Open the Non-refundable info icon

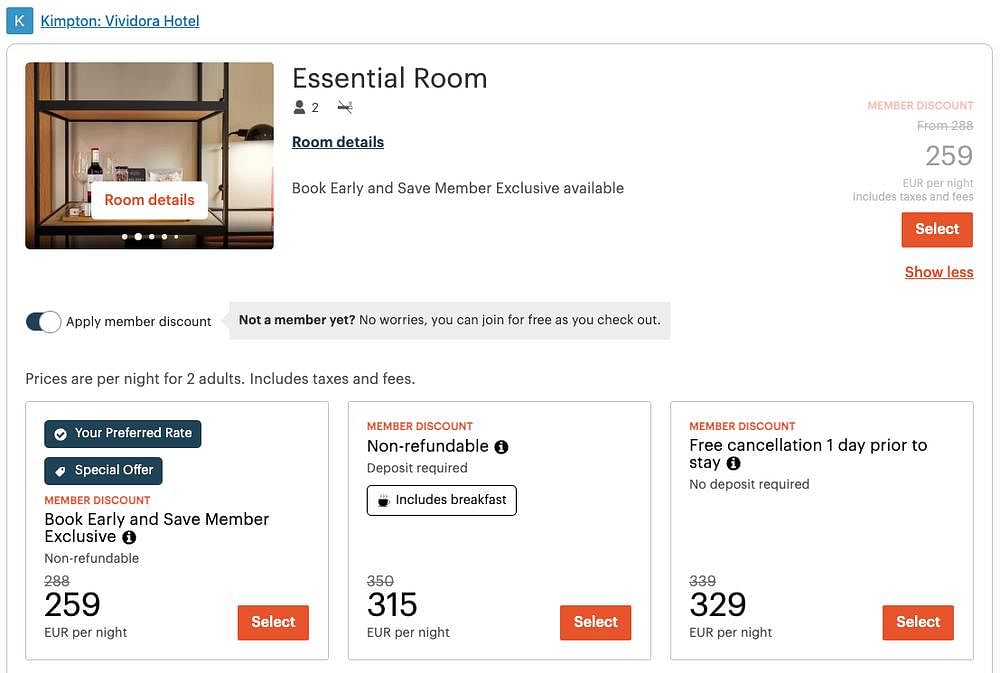pos(502,447)
